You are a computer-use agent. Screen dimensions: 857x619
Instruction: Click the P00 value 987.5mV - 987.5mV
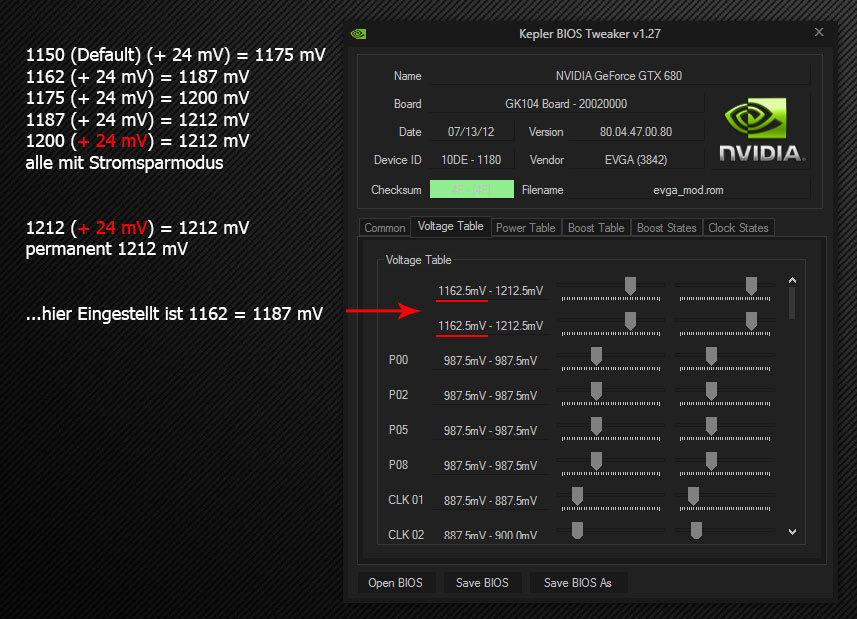(x=490, y=361)
